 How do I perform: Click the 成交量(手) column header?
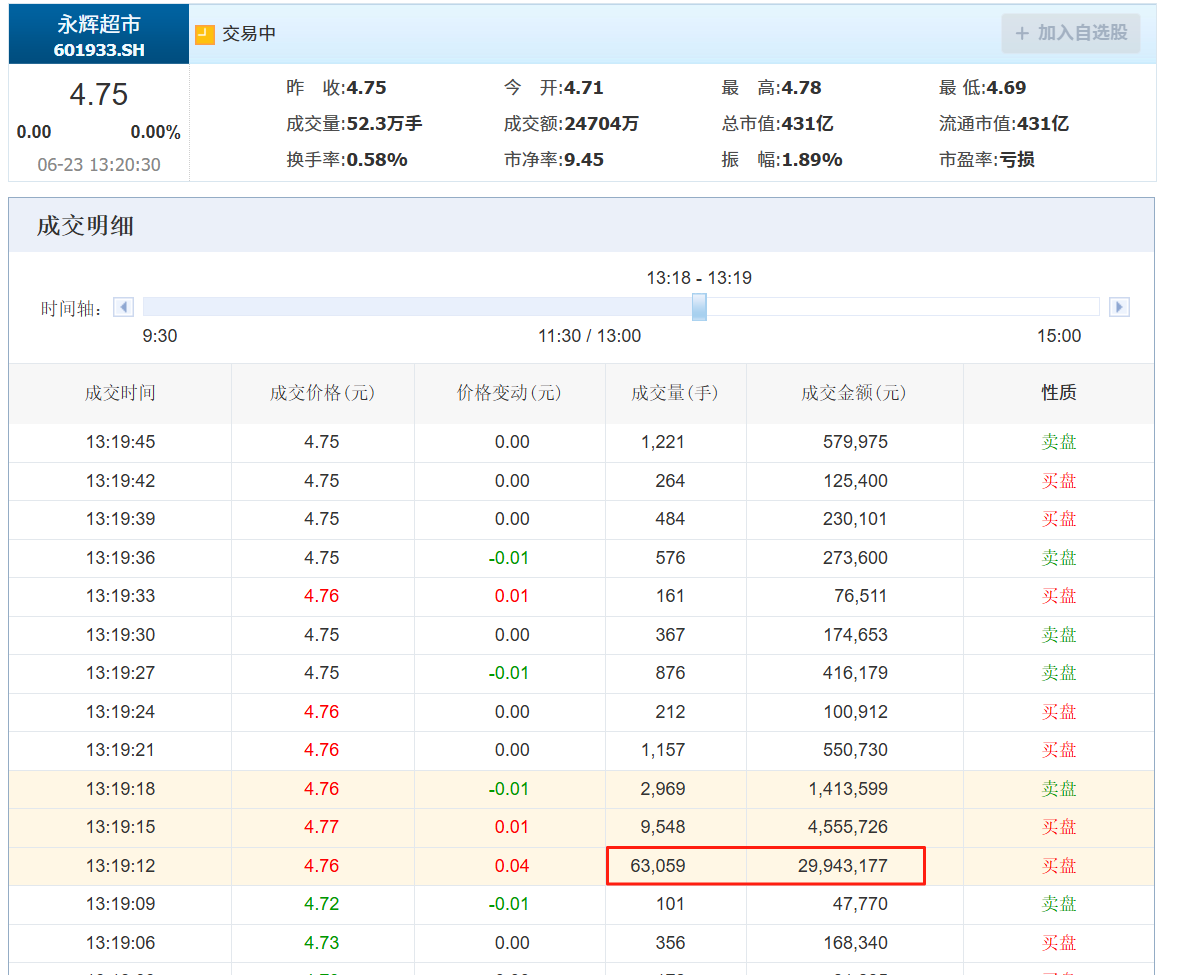tap(675, 393)
